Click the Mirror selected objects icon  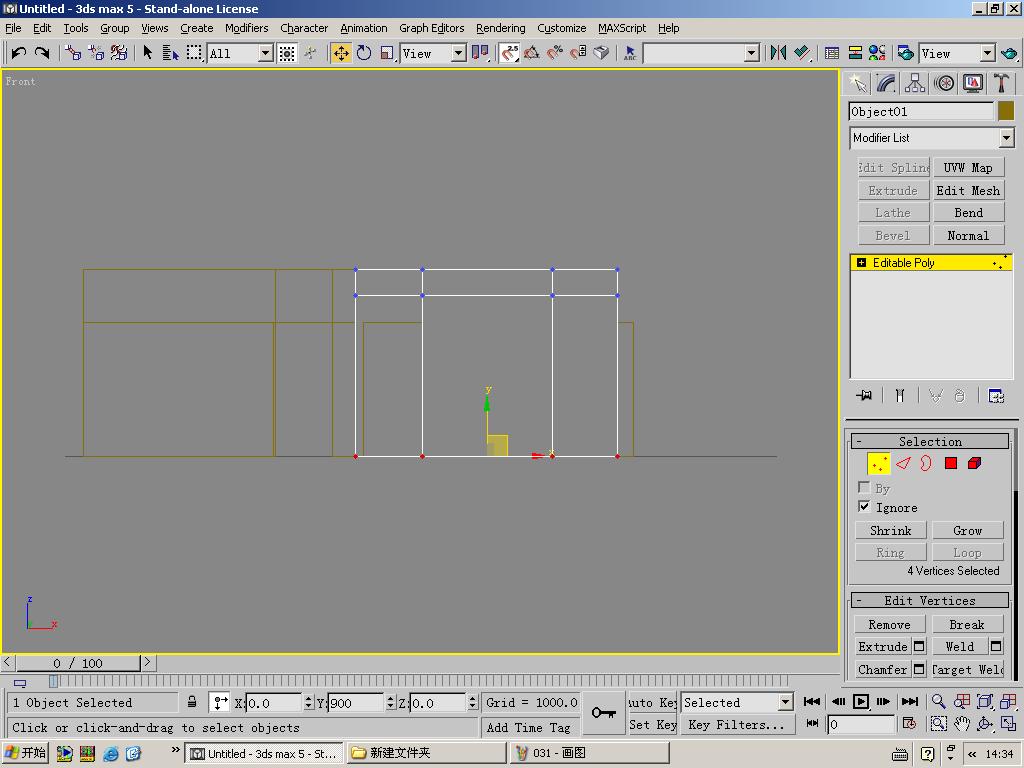[x=778, y=53]
